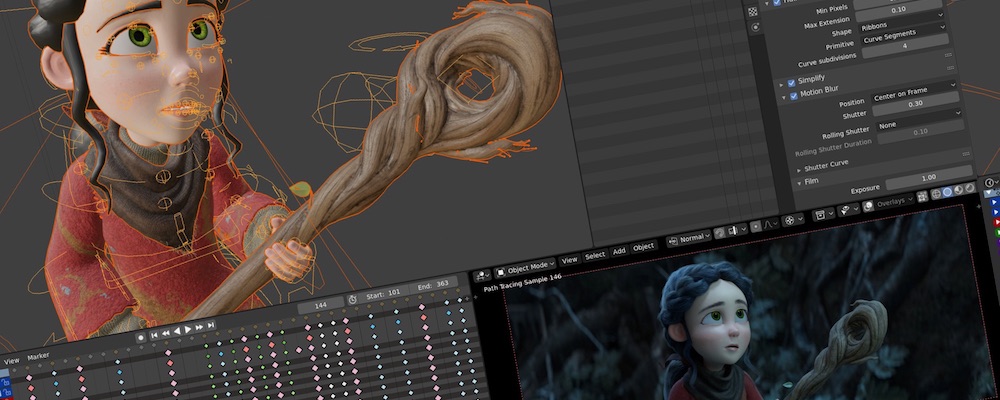Toggle the snapping magnet icon

[719, 232]
